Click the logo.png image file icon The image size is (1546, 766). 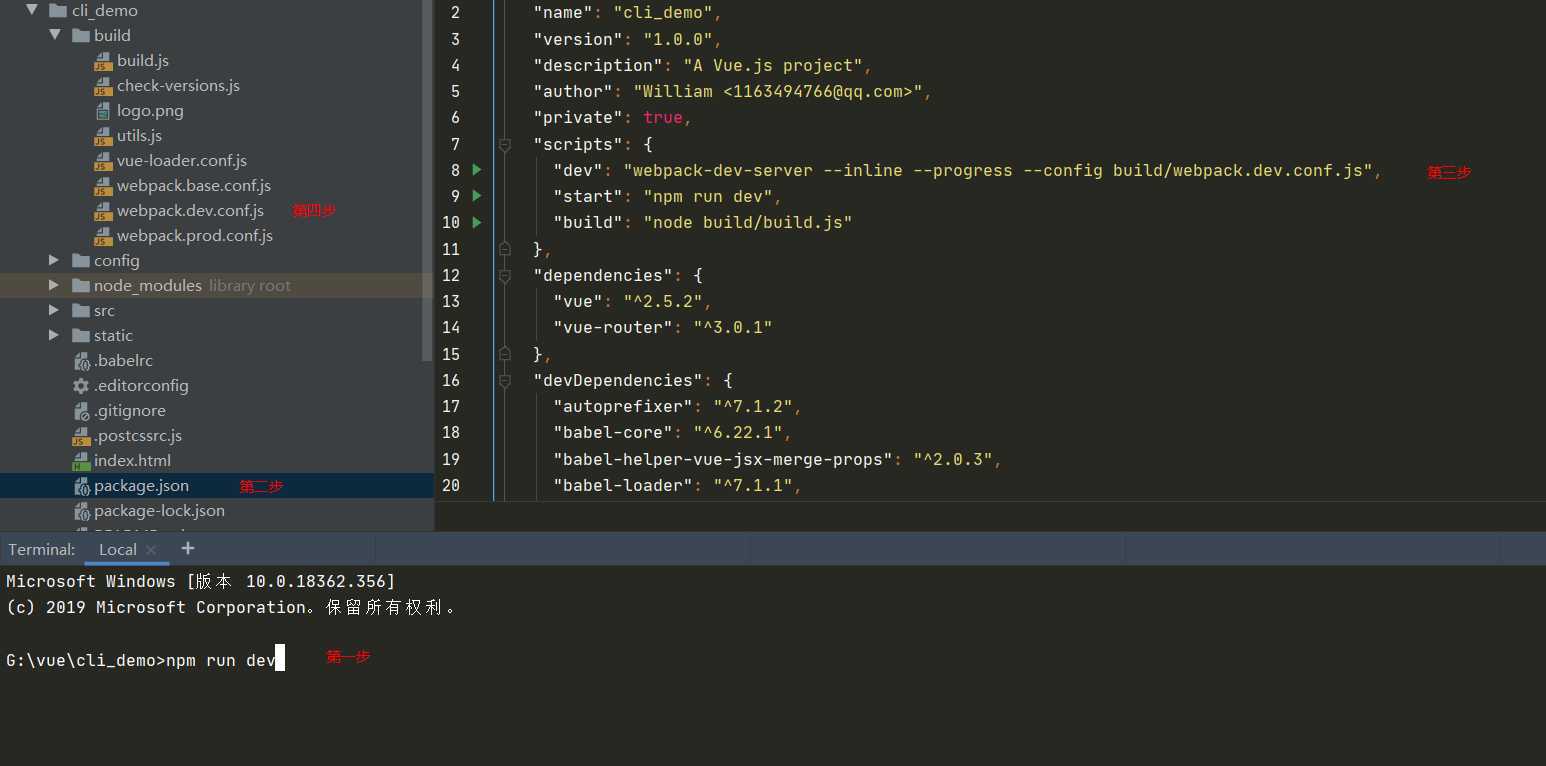coord(103,111)
